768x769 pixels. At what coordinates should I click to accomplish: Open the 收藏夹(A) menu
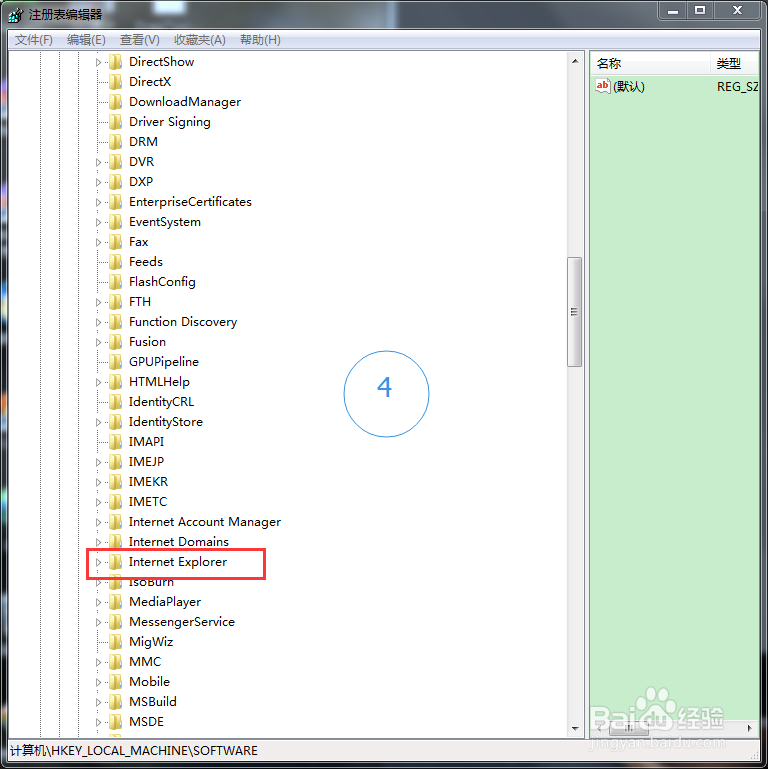(200, 40)
